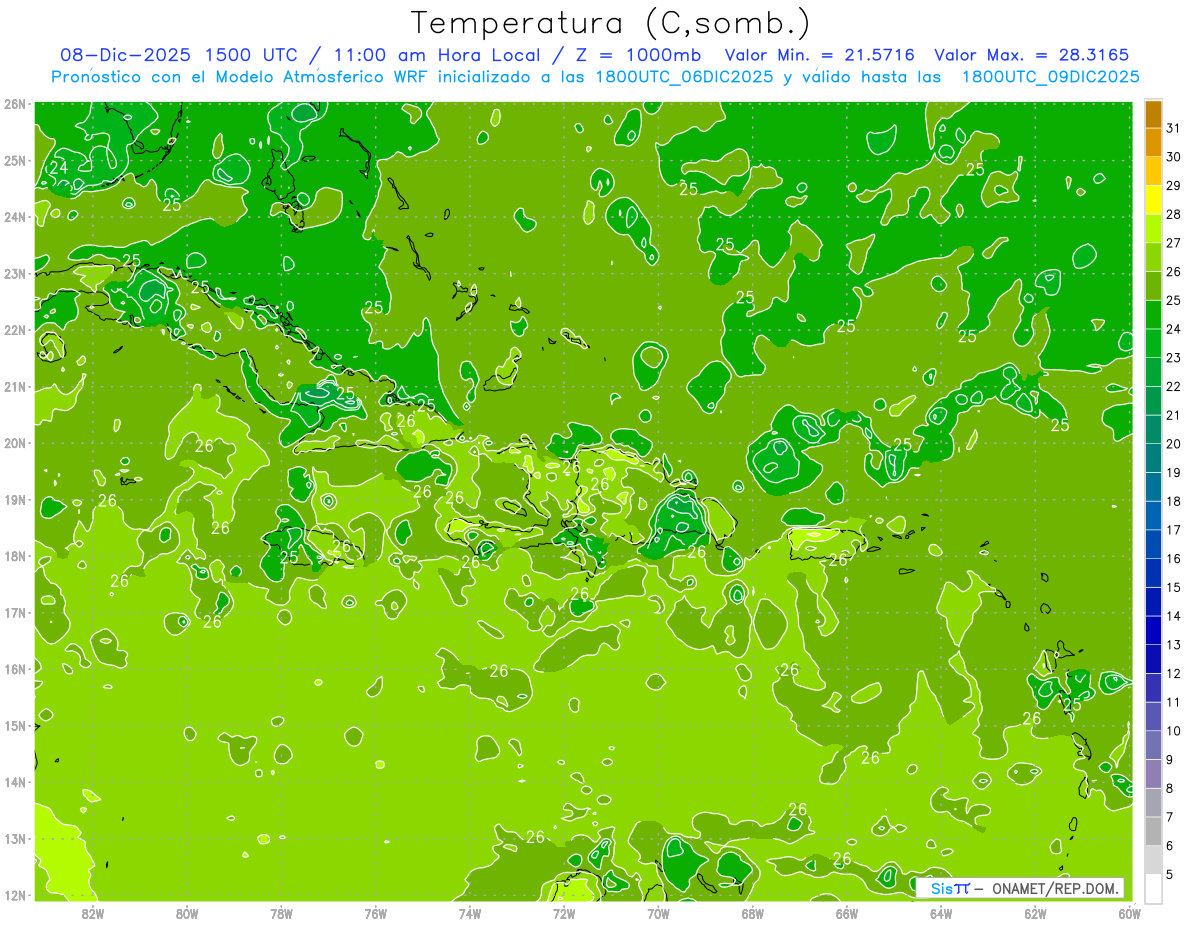Click the color bar legend value "14"
The image size is (1200, 927).
coord(1173,616)
